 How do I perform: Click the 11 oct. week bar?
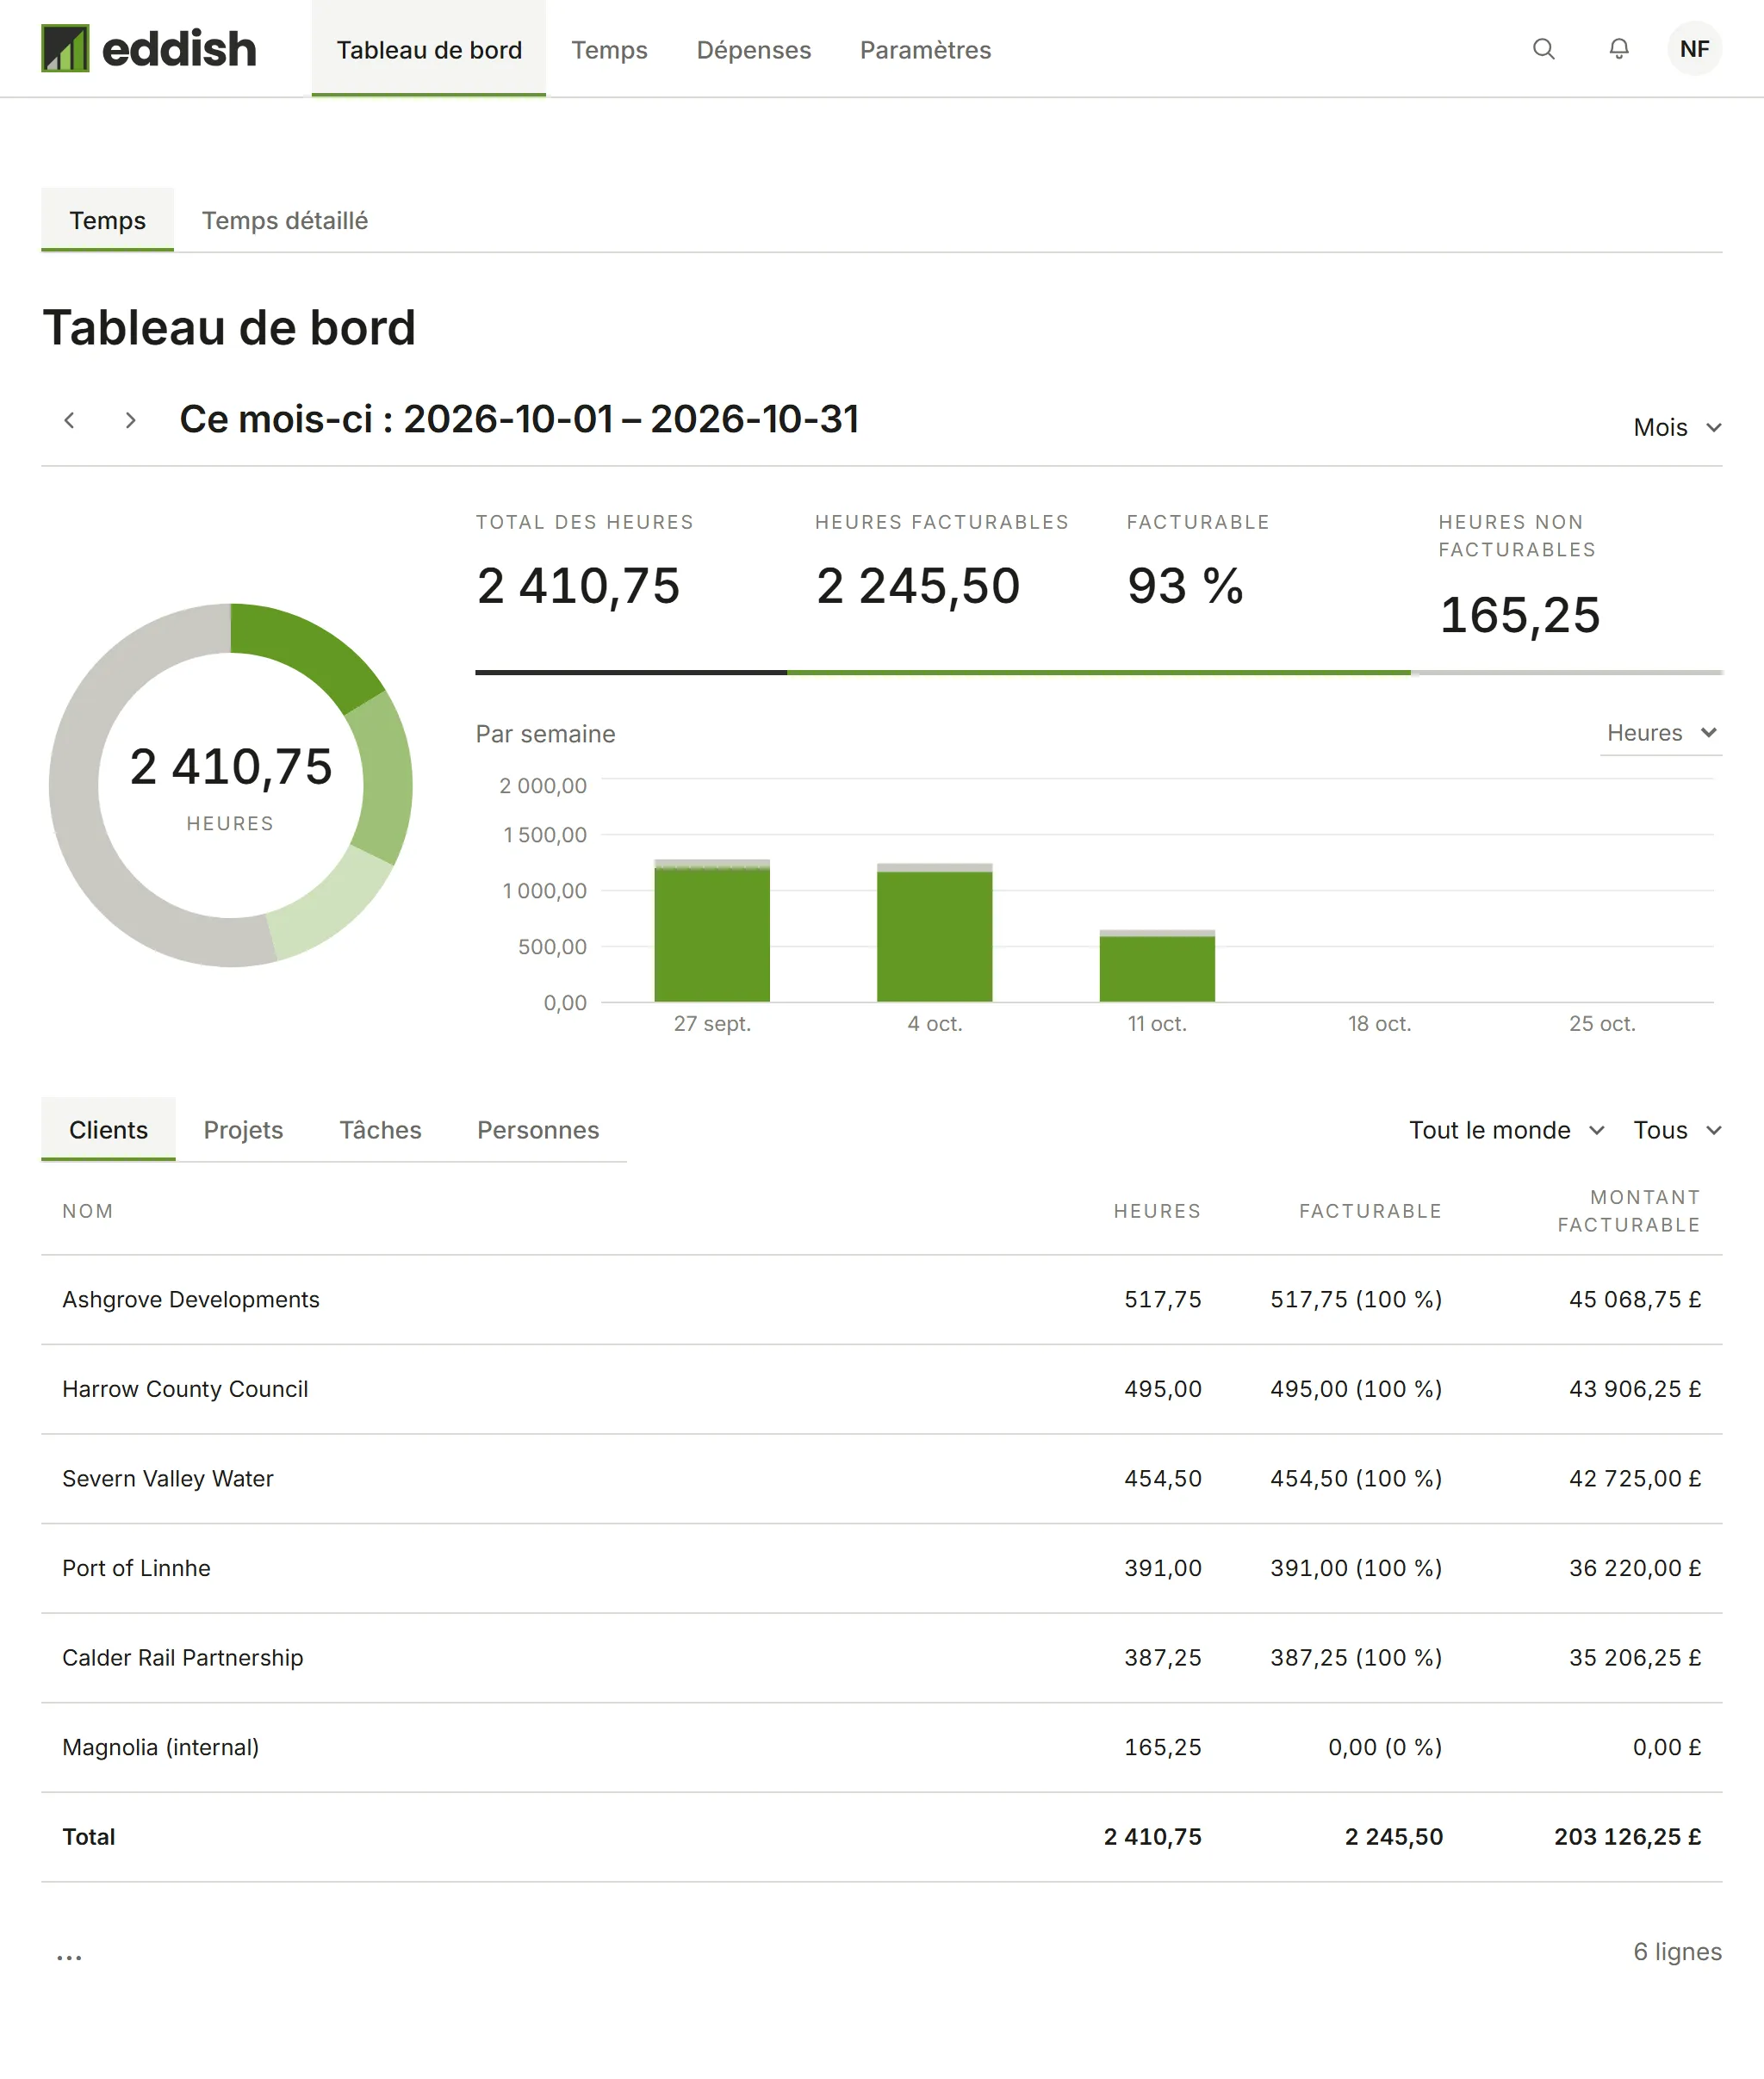1157,966
